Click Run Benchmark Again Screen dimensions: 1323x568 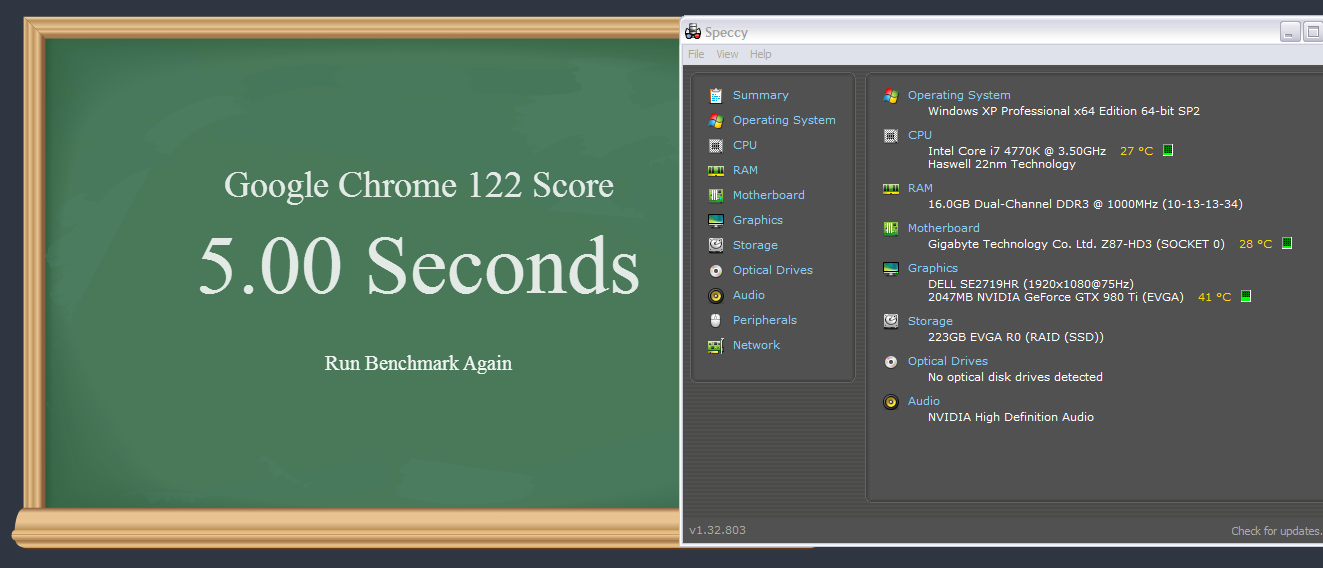418,363
